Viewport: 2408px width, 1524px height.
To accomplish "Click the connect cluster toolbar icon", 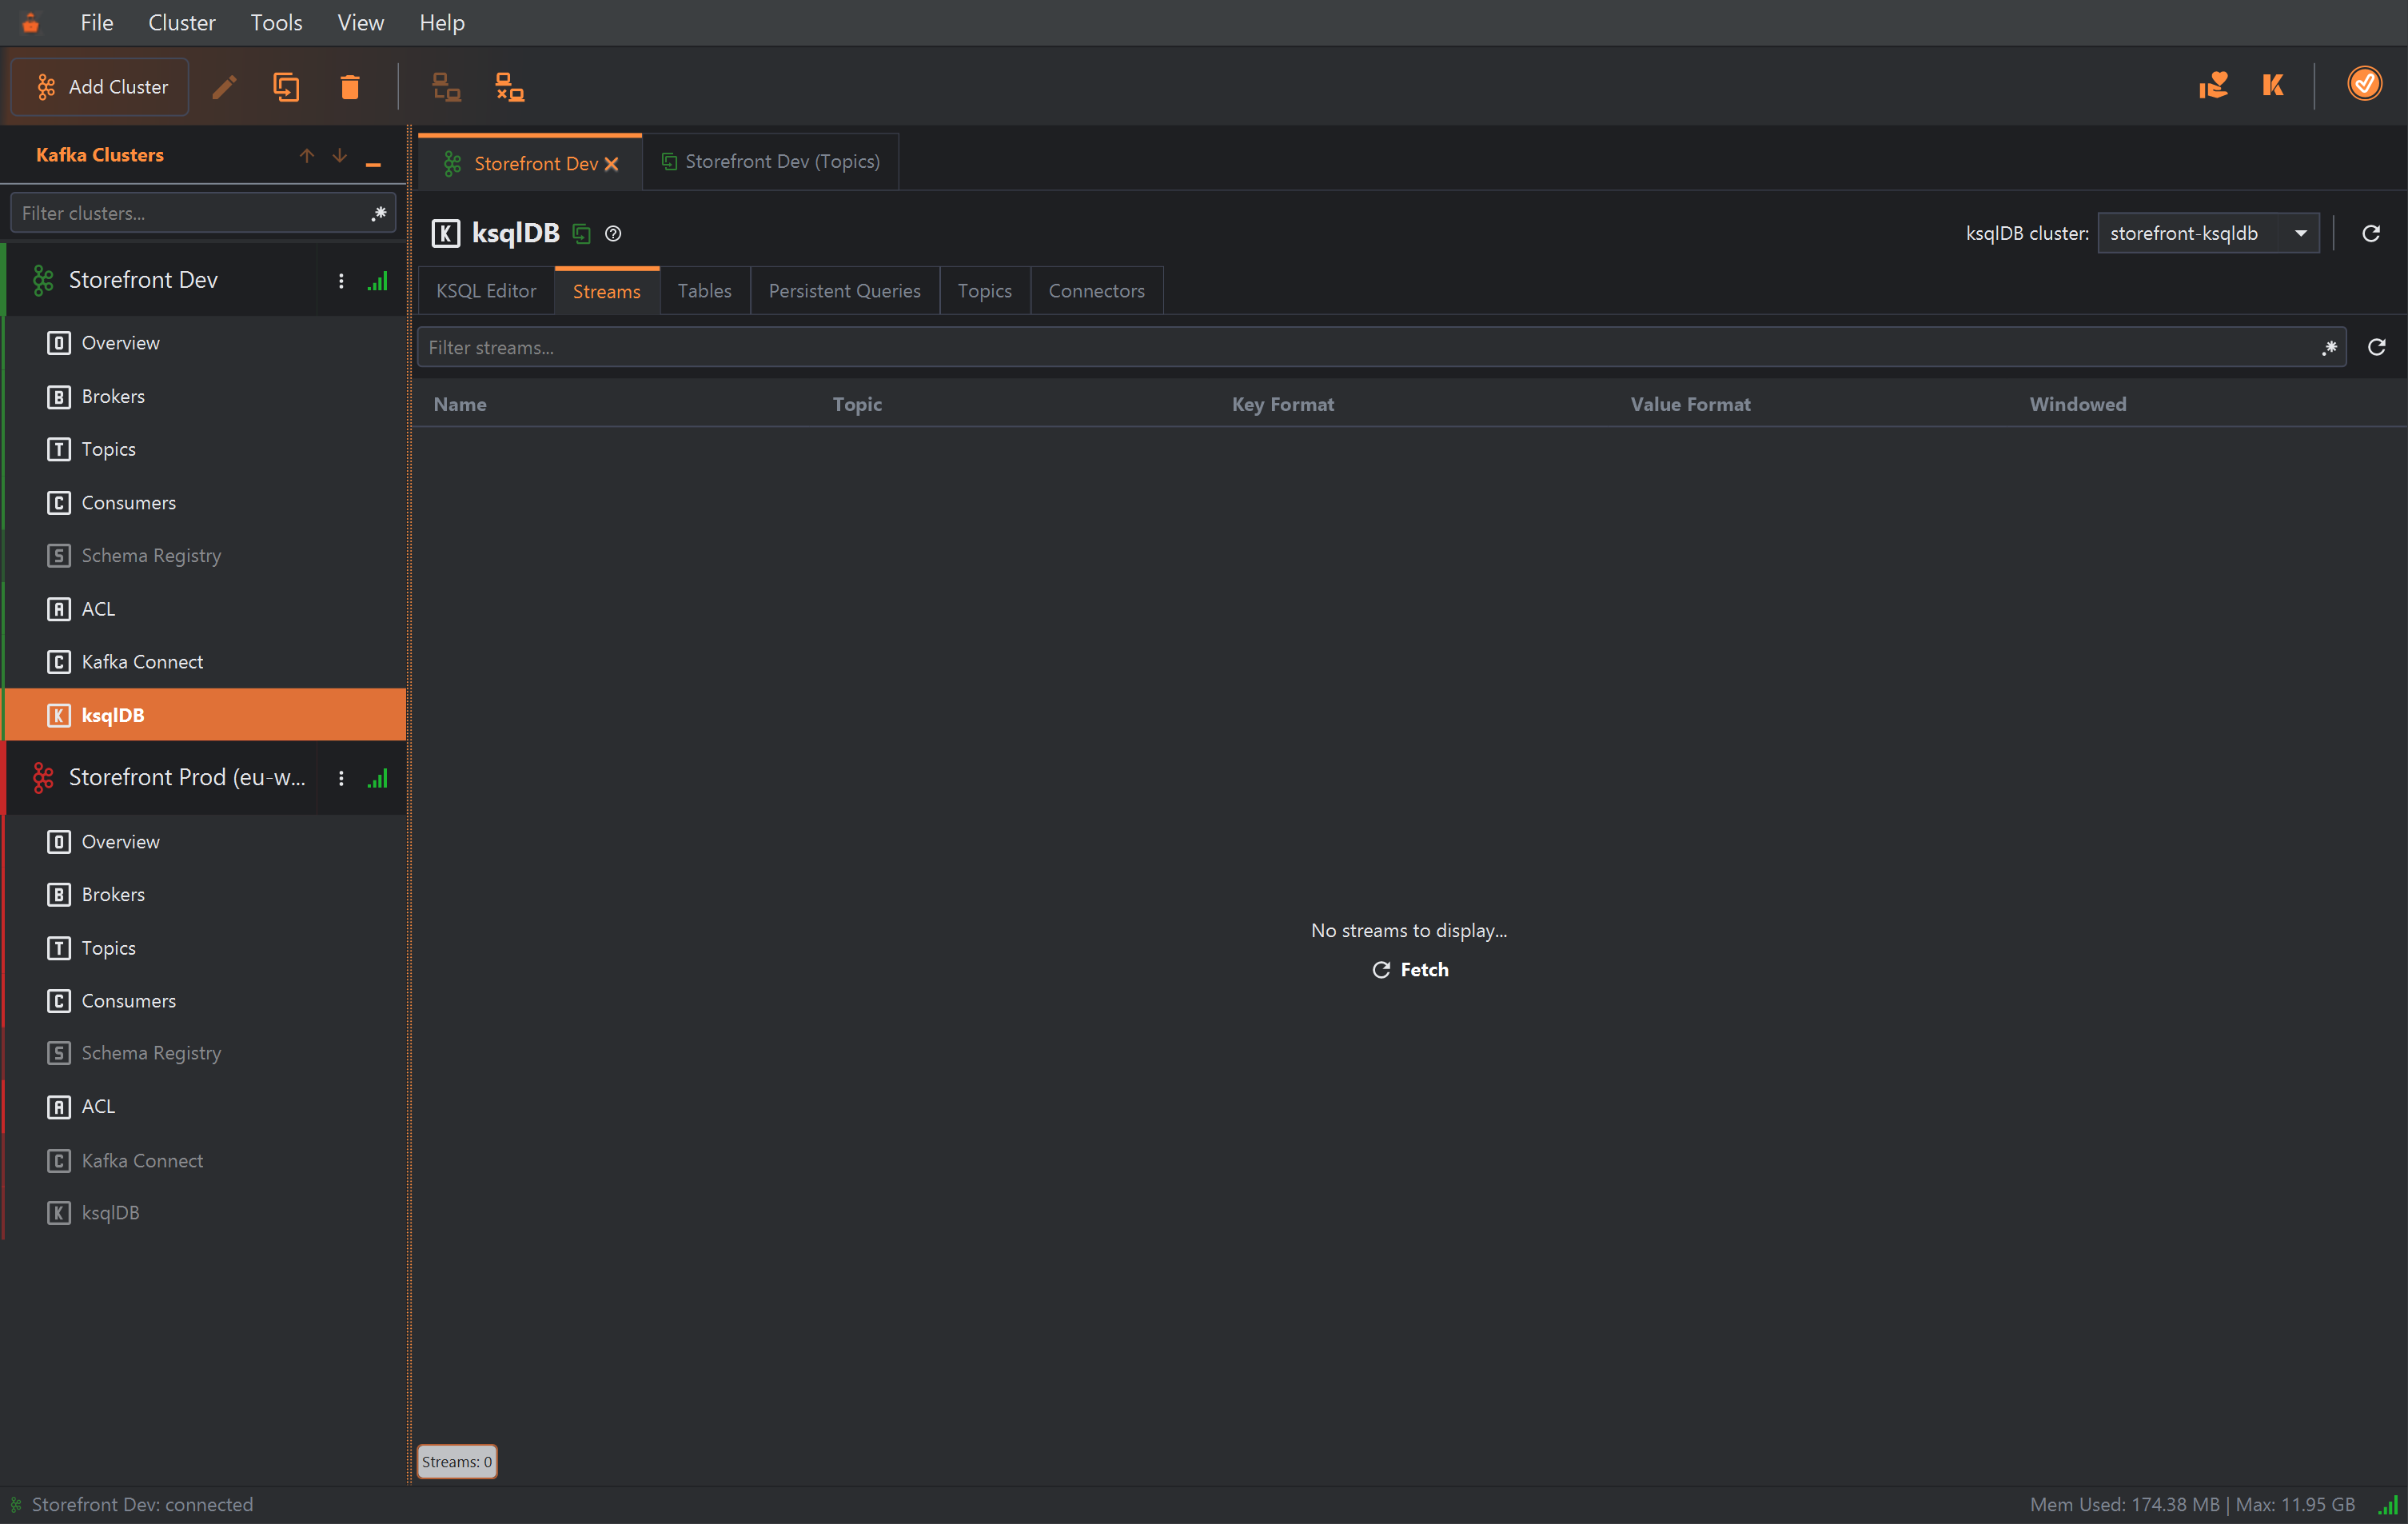I will [x=446, y=87].
